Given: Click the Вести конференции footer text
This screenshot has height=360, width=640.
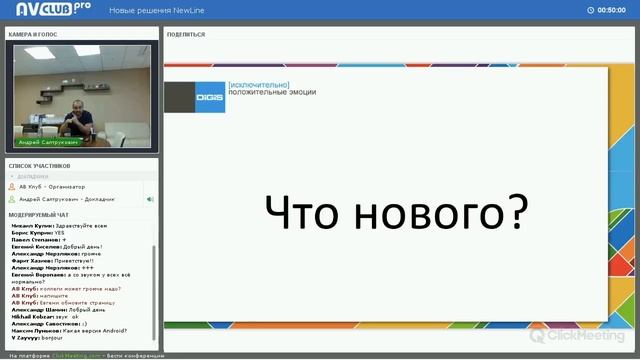Looking at the screenshot, I should click(x=136, y=356).
